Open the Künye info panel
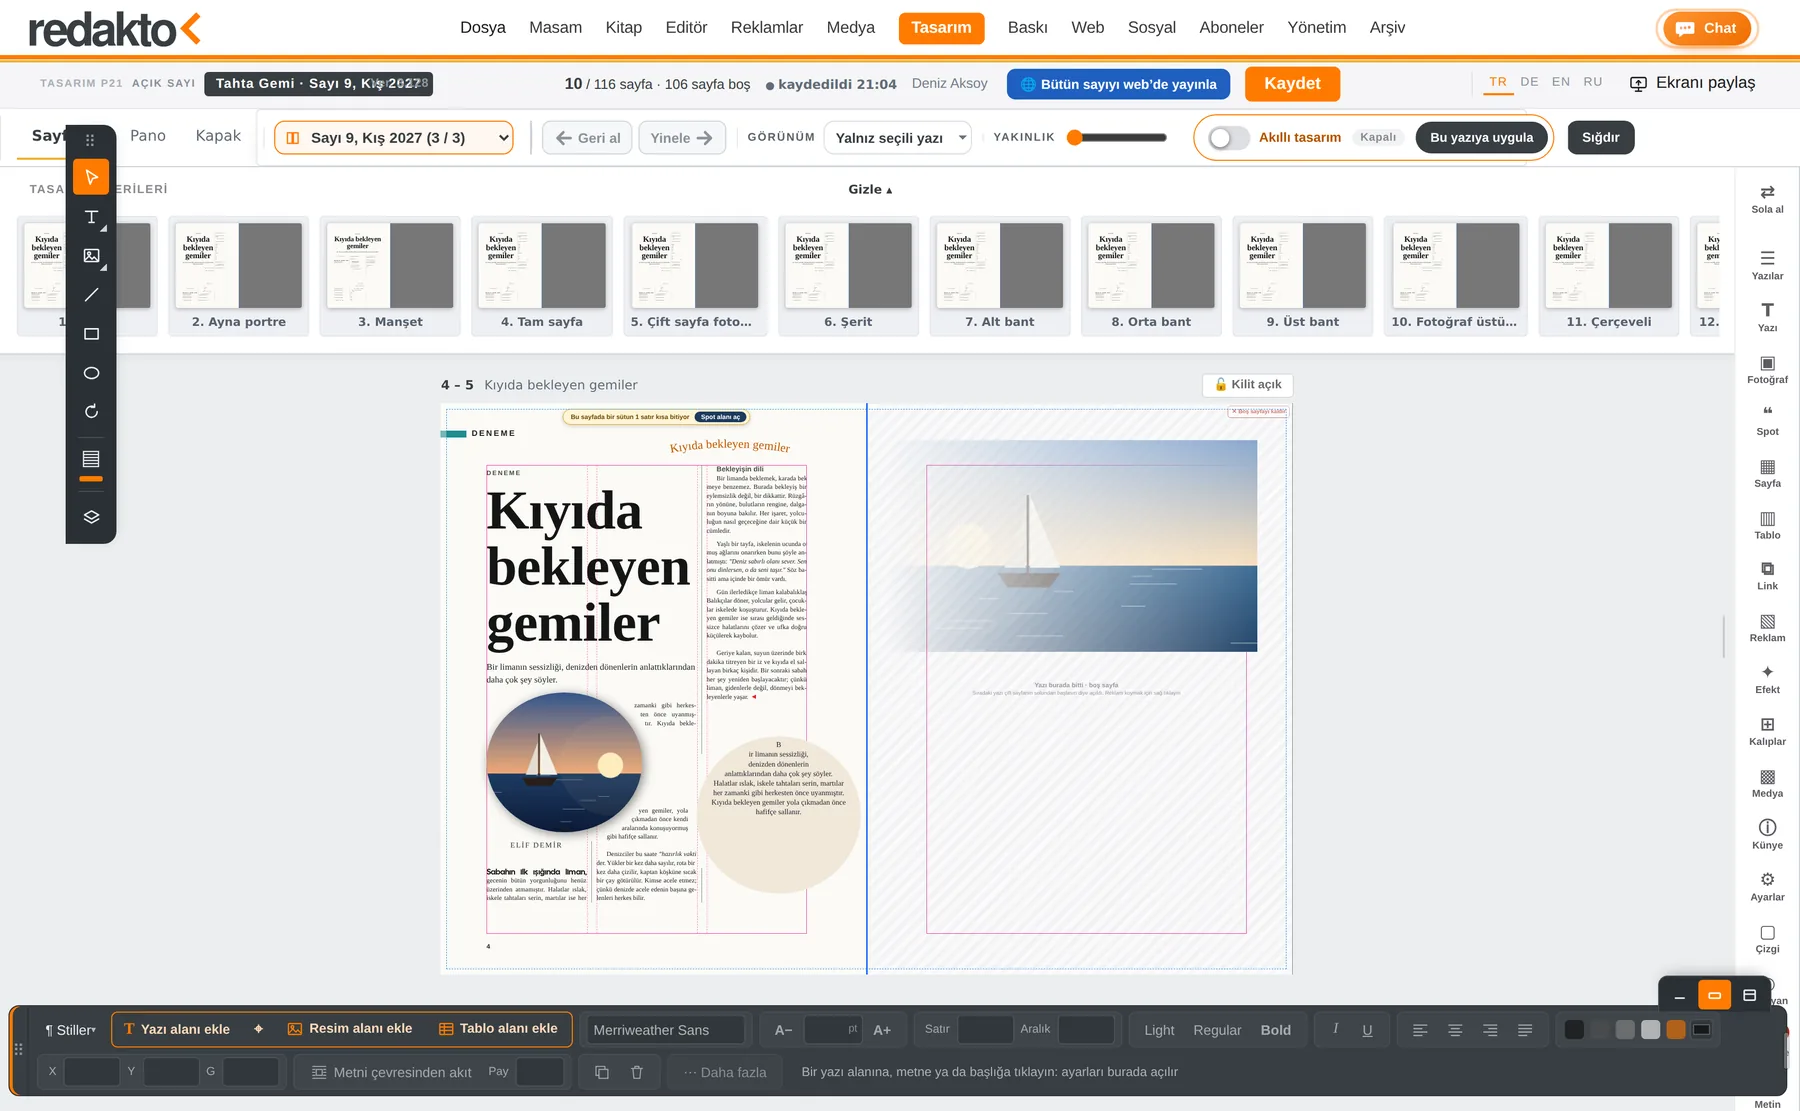Image resolution: width=1800 pixels, height=1111 pixels. pyautogui.click(x=1767, y=834)
